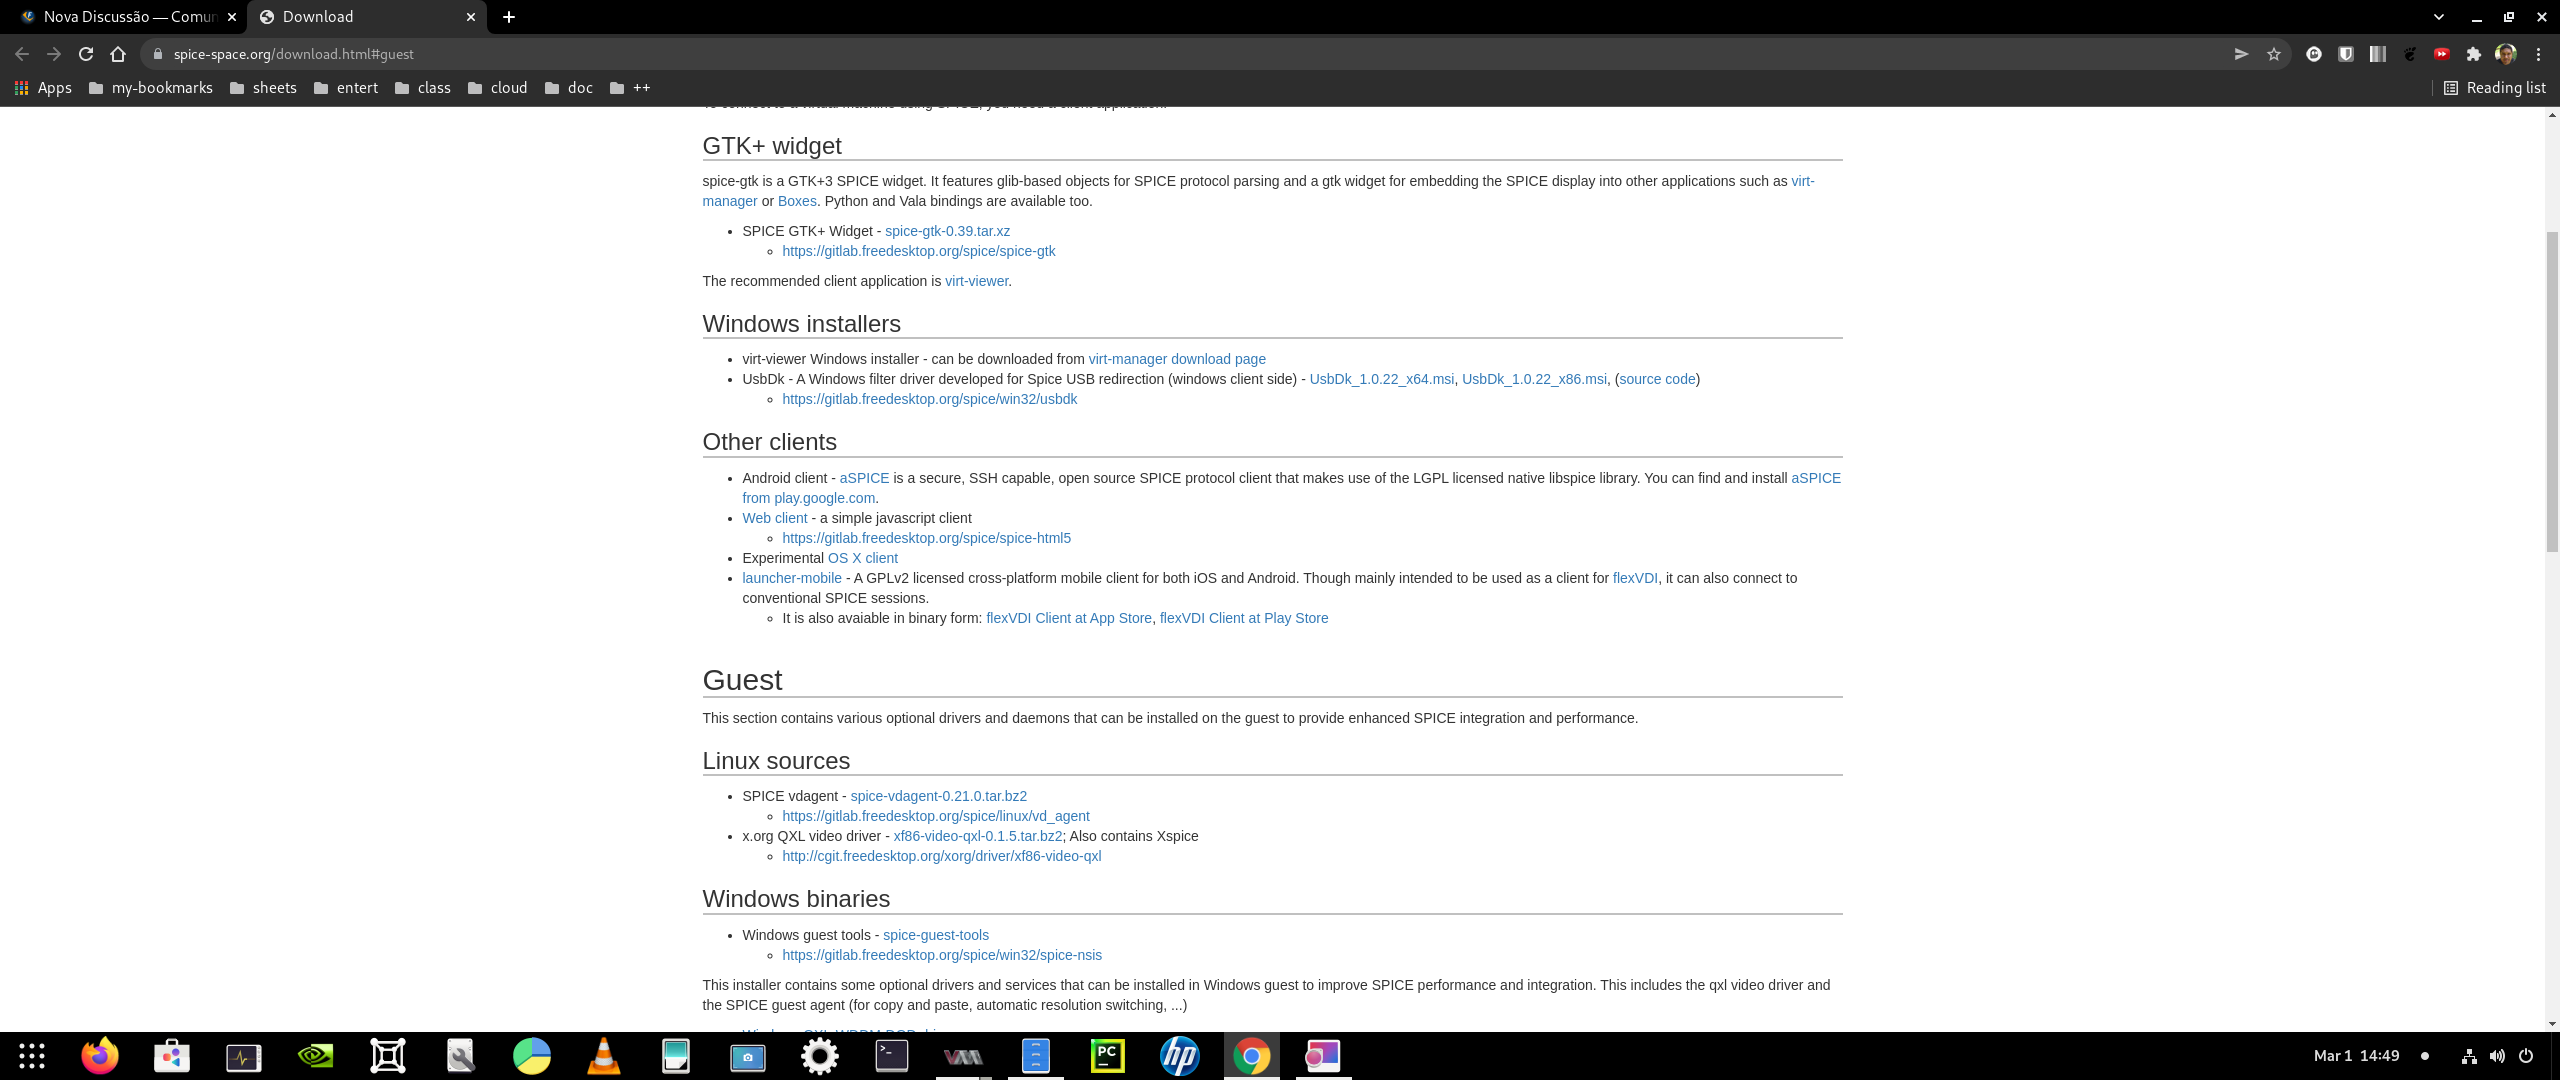The height and width of the screenshot is (1080, 2560).
Task: Click the volume icon in system tray
Action: pos(2497,1056)
